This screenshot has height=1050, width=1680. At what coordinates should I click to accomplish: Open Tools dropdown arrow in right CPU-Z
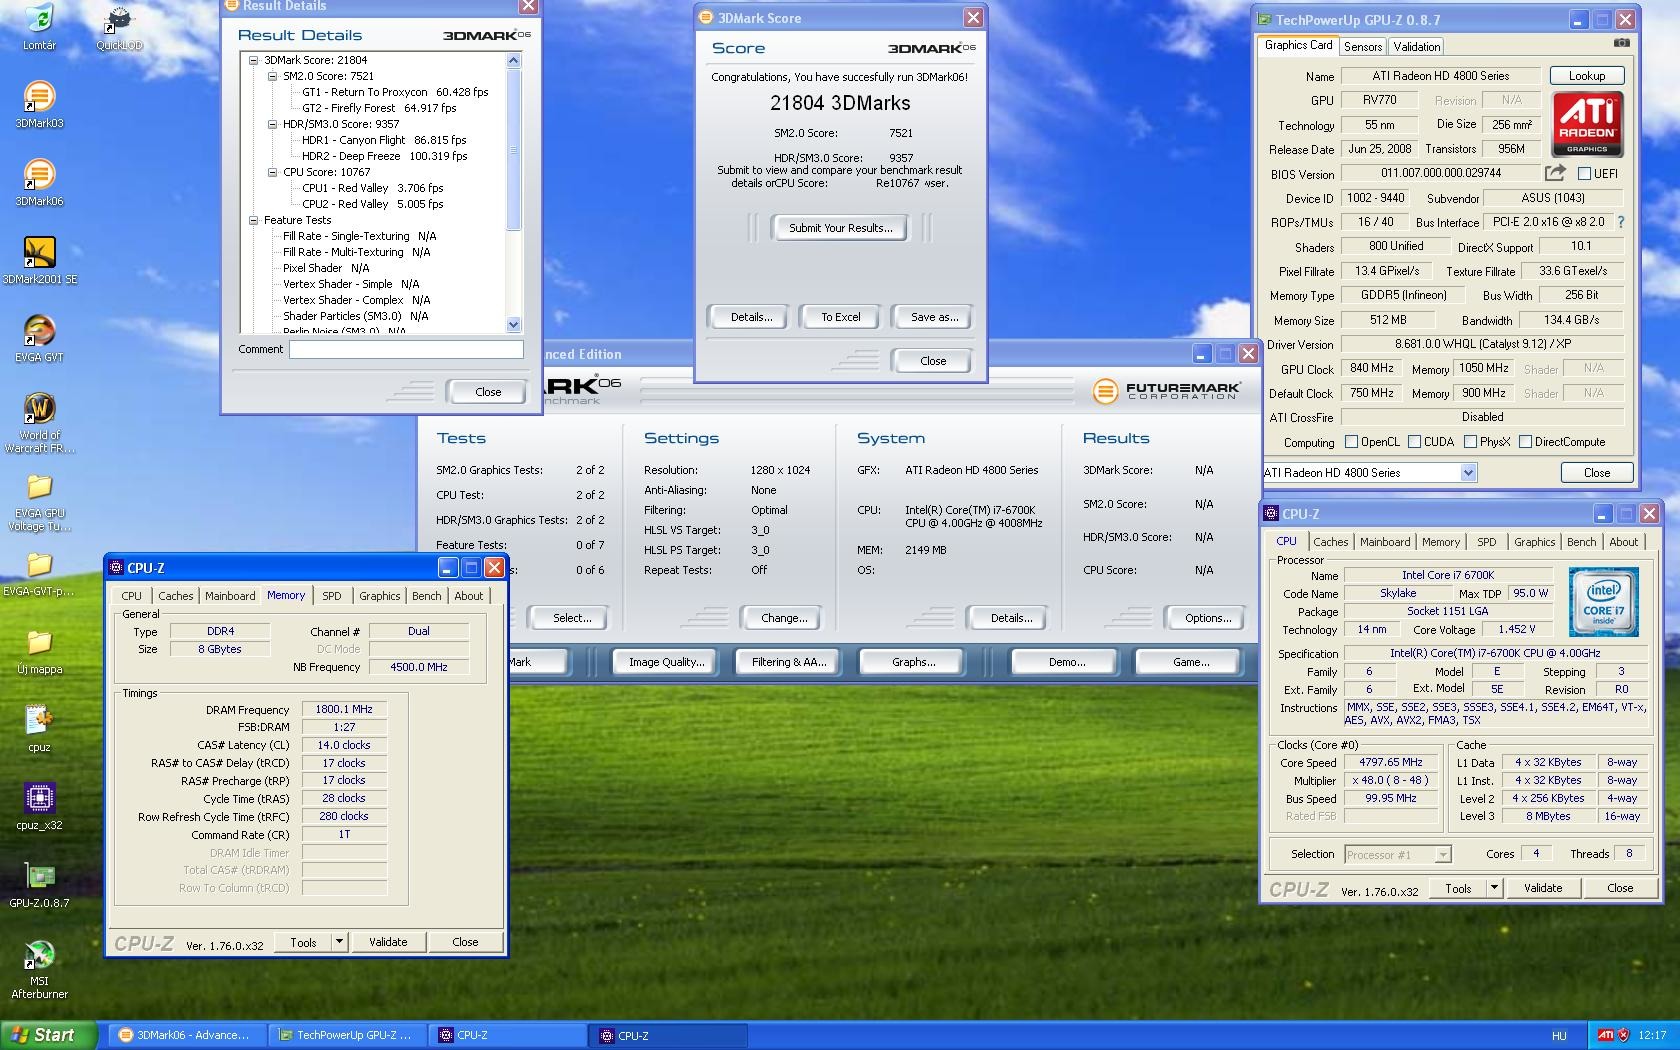pyautogui.click(x=1494, y=888)
